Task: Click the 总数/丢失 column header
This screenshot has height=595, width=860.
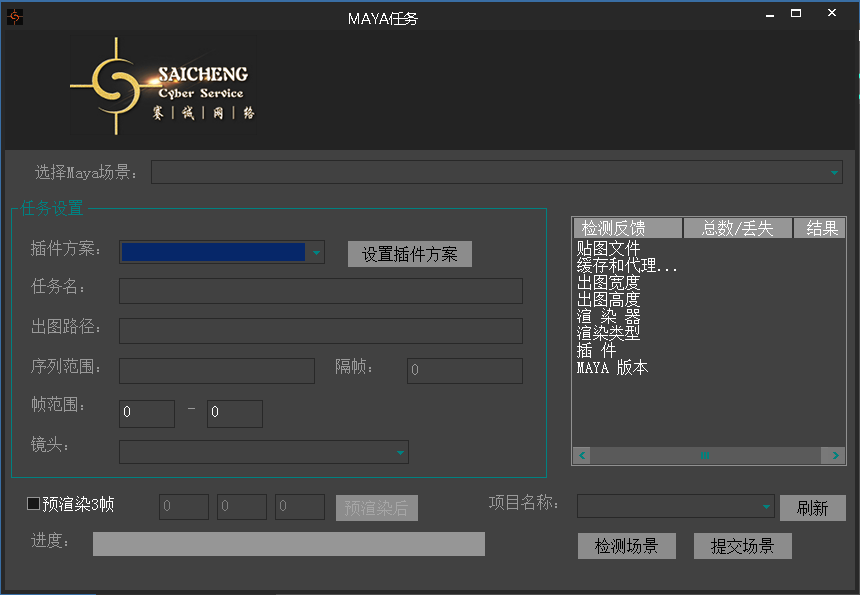Action: pos(737,228)
